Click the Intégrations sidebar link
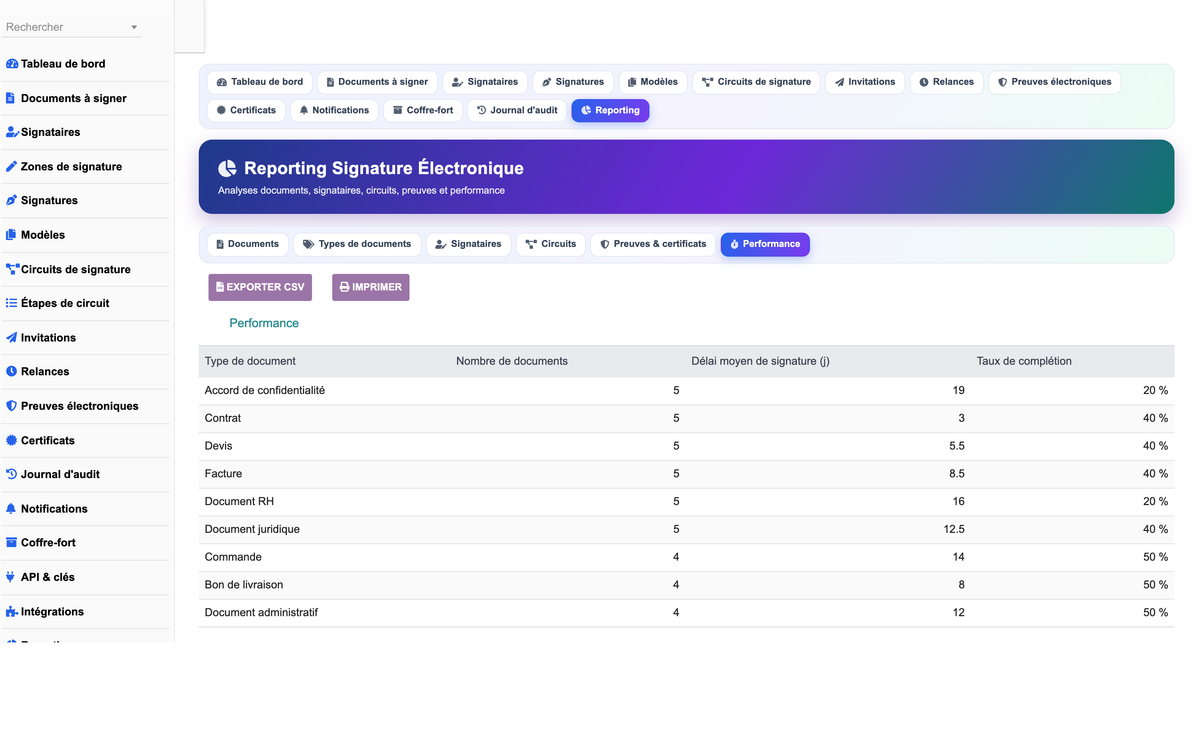Screen dimensions: 1200x743 52,612
